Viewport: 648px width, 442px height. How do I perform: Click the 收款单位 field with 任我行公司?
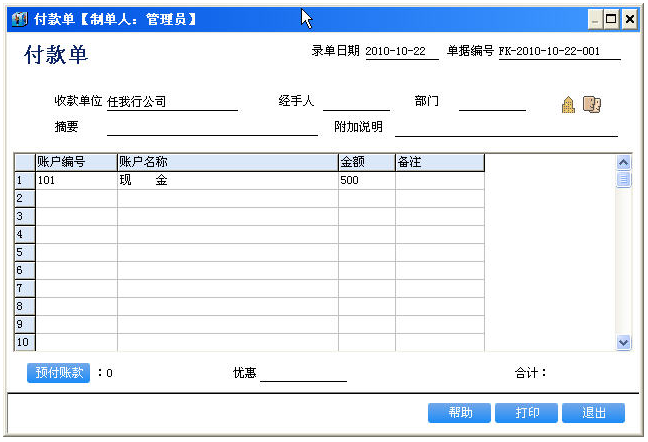(x=172, y=102)
